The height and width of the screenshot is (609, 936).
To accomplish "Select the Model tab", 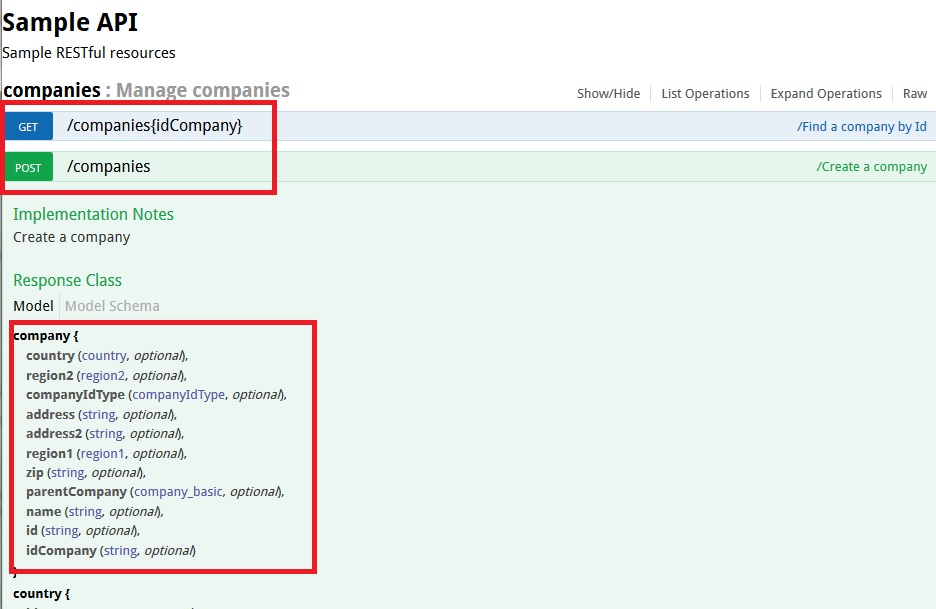I will pos(33,306).
